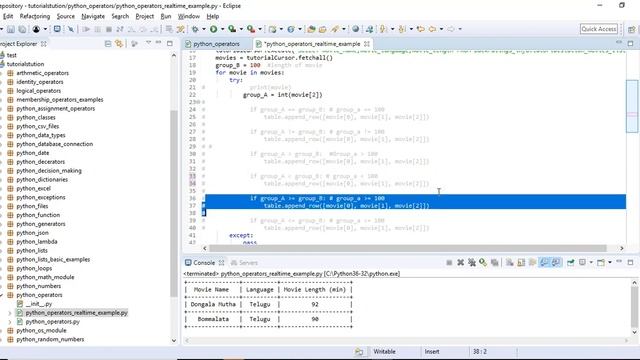Select python_database_connection package
The height and width of the screenshot is (360, 640).
click(54, 144)
